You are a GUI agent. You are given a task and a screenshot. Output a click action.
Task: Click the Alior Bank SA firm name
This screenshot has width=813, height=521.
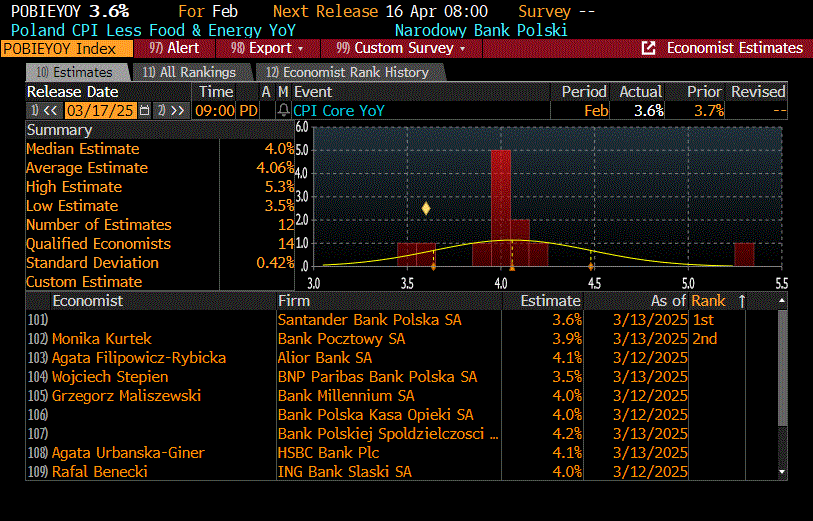(325, 358)
